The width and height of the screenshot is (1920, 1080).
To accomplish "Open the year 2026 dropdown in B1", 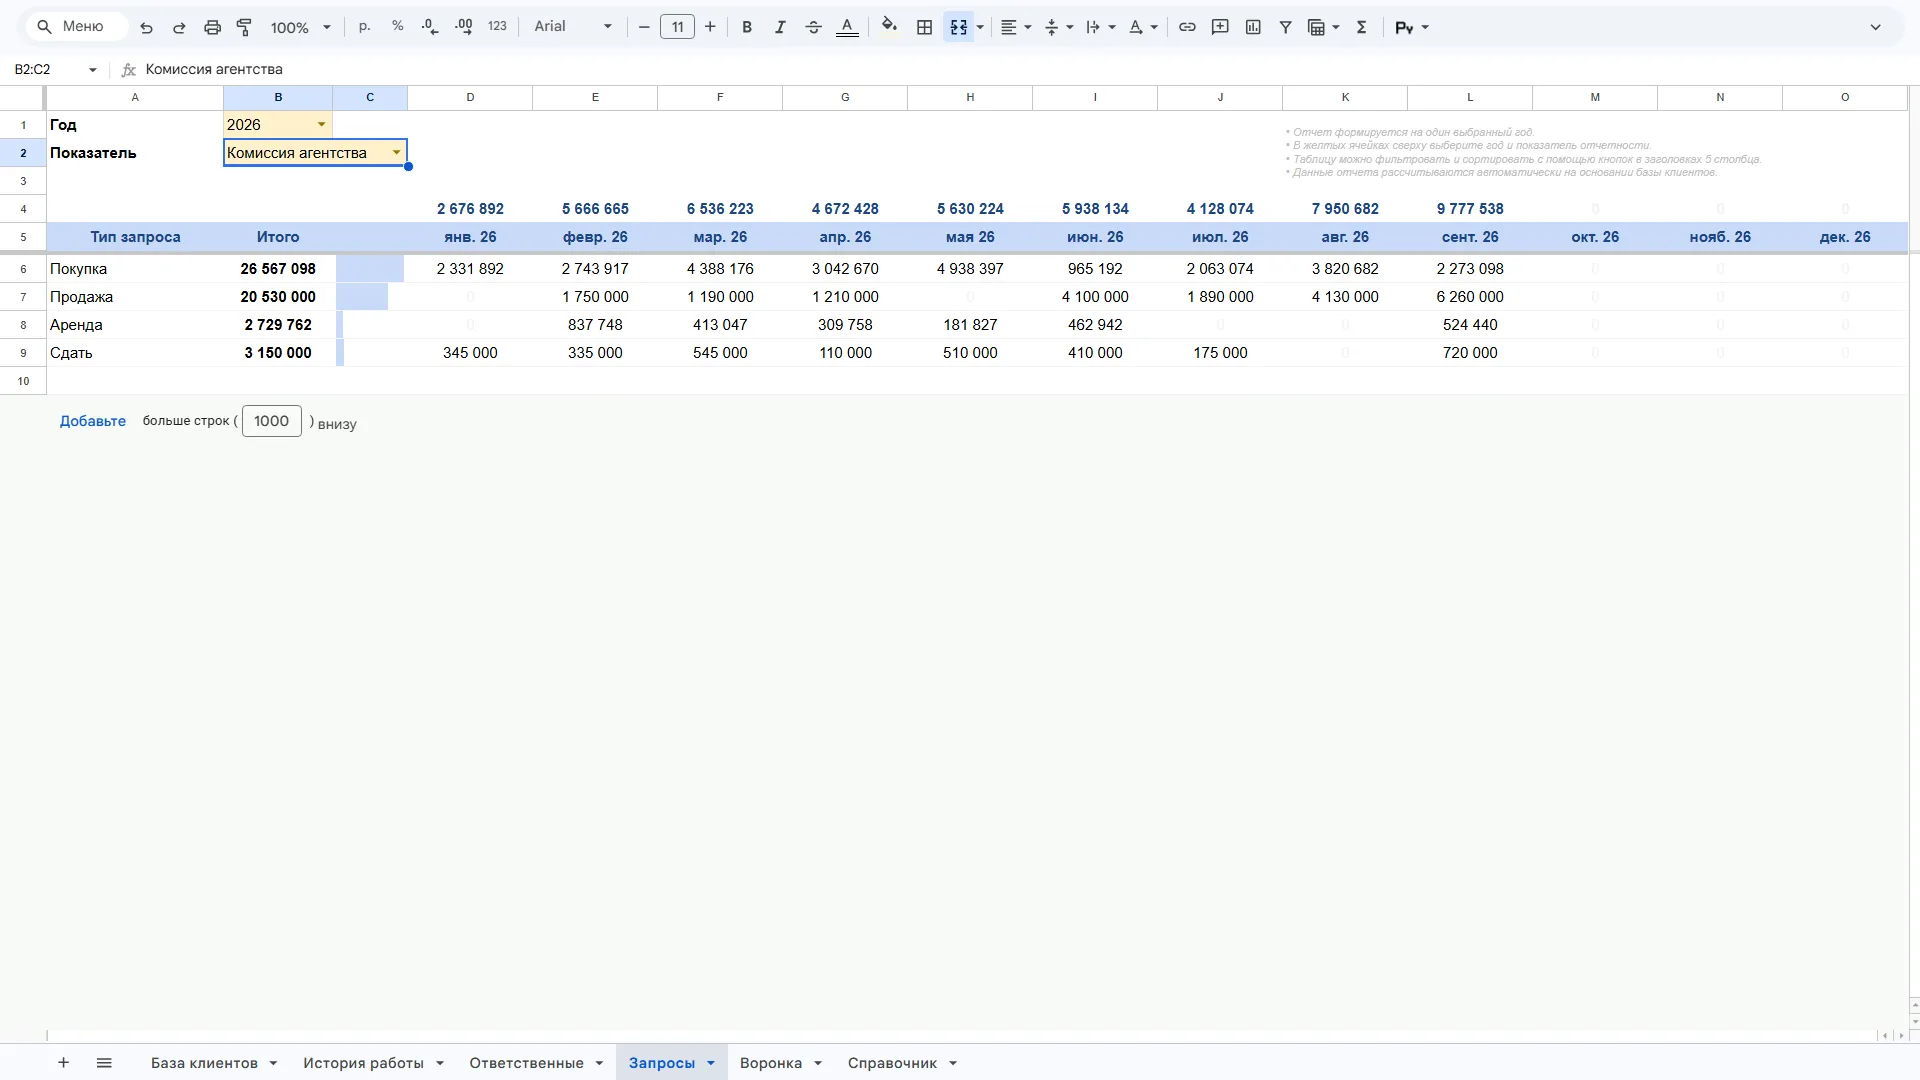I will pos(321,124).
